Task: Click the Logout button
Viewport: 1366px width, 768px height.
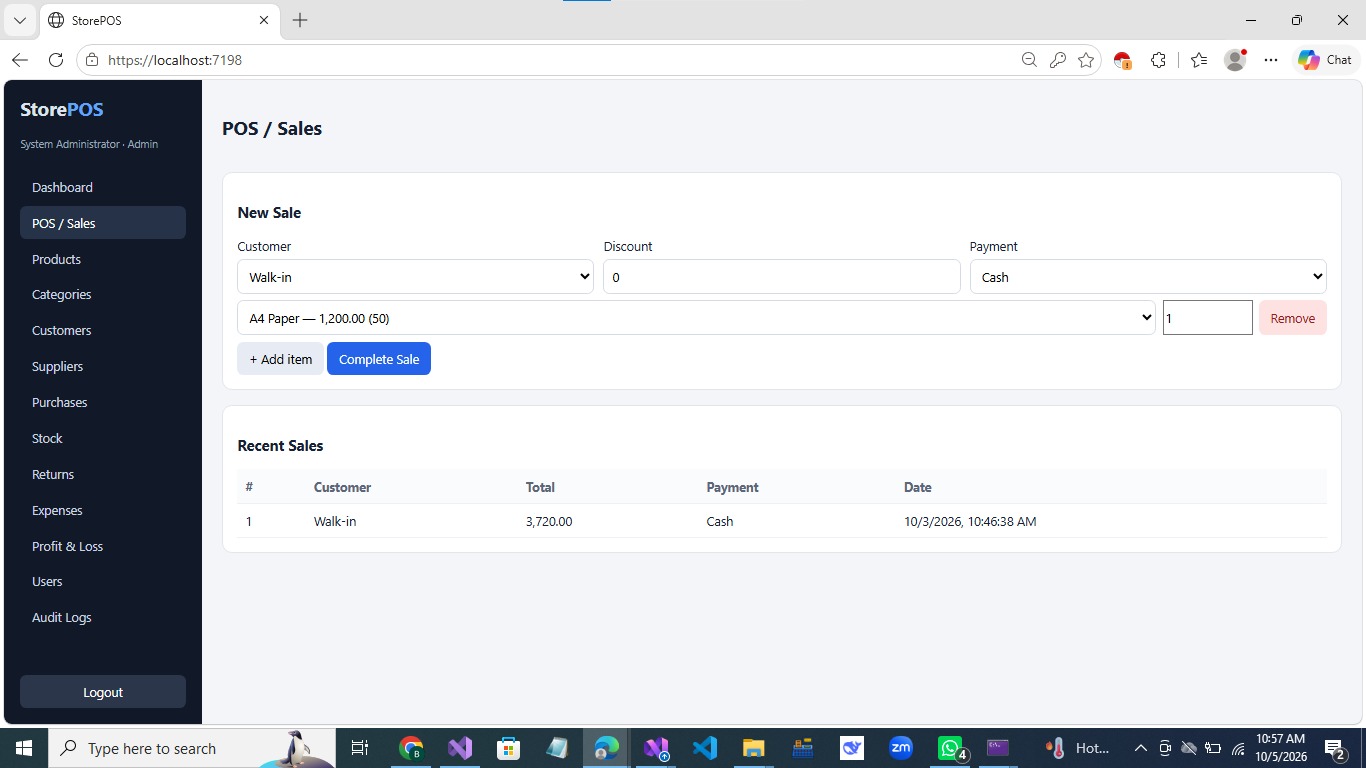Action: pos(103,692)
